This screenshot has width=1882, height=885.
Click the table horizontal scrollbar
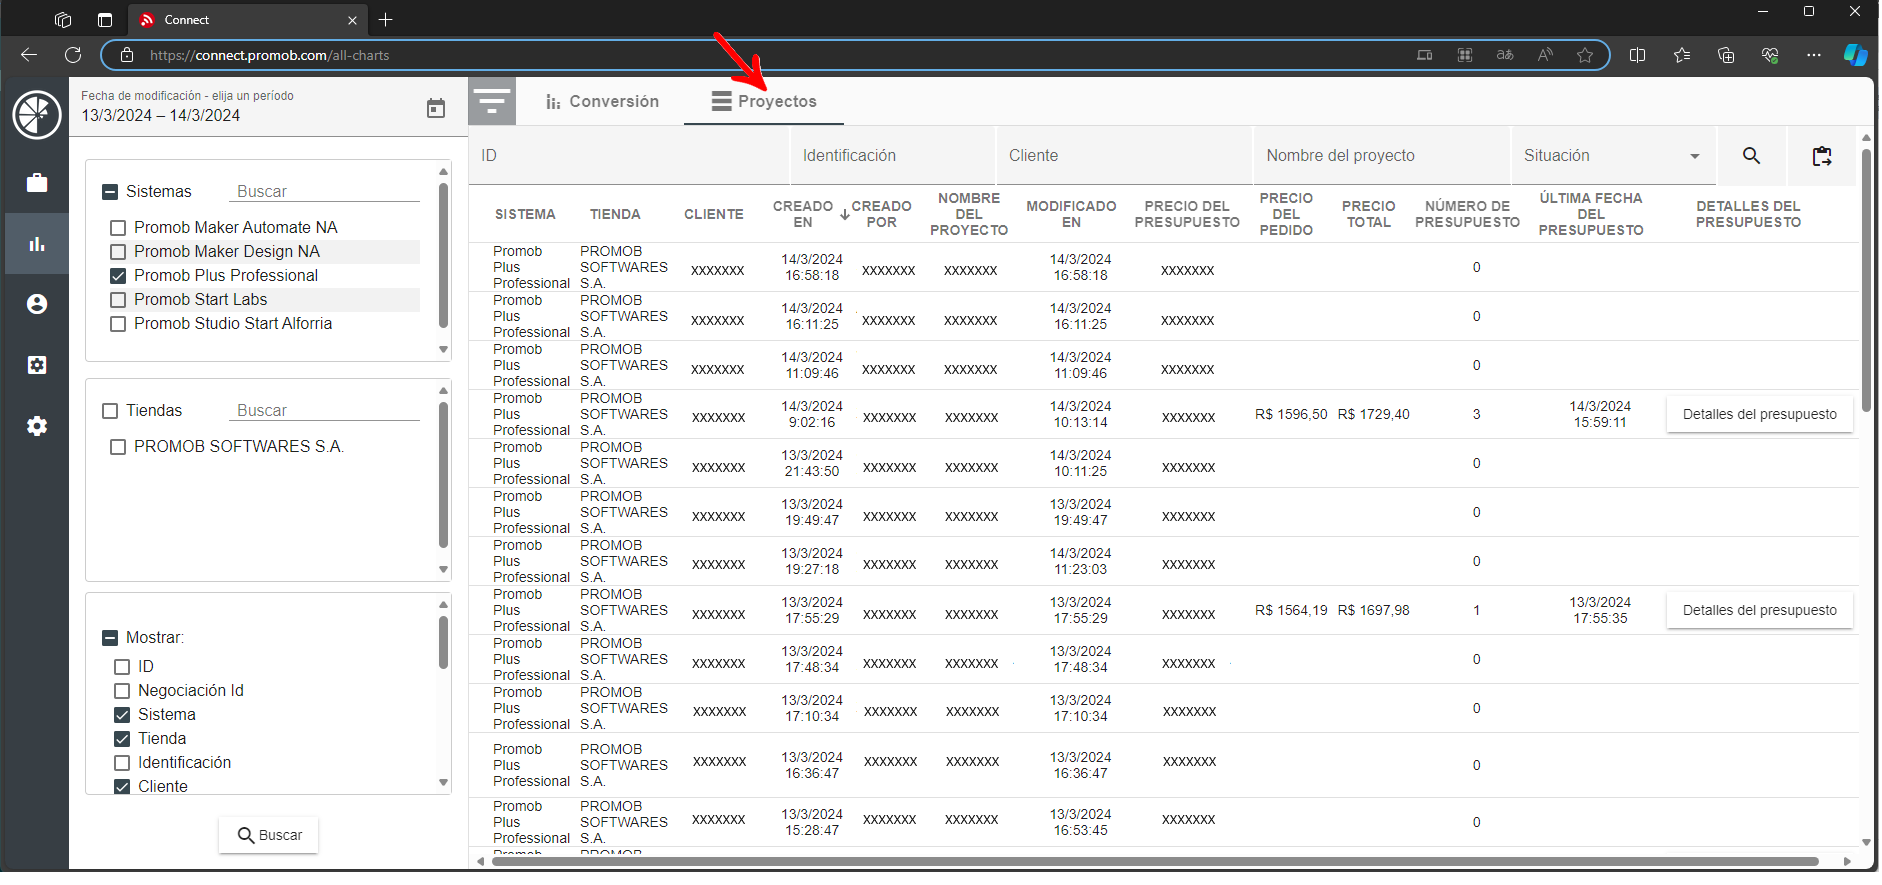(1154, 861)
